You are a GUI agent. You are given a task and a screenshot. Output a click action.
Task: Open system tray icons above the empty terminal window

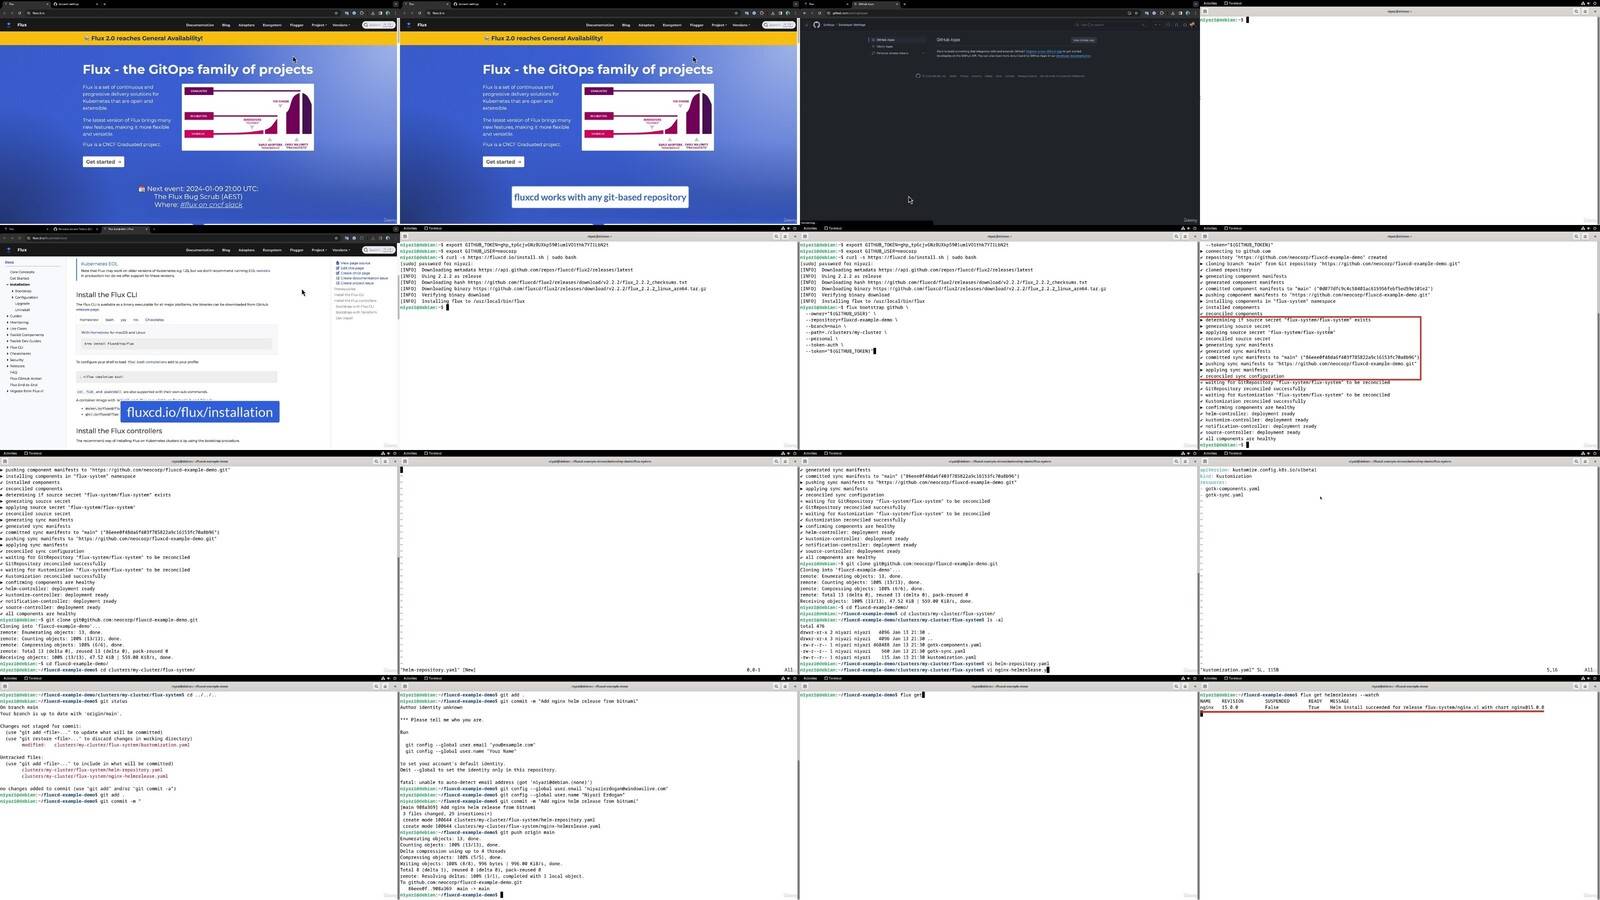[1588, 3]
